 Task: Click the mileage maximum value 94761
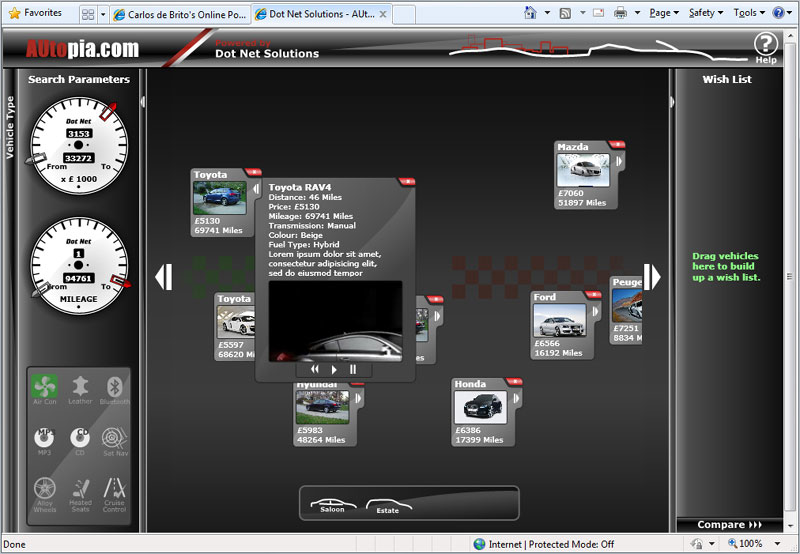tap(78, 279)
